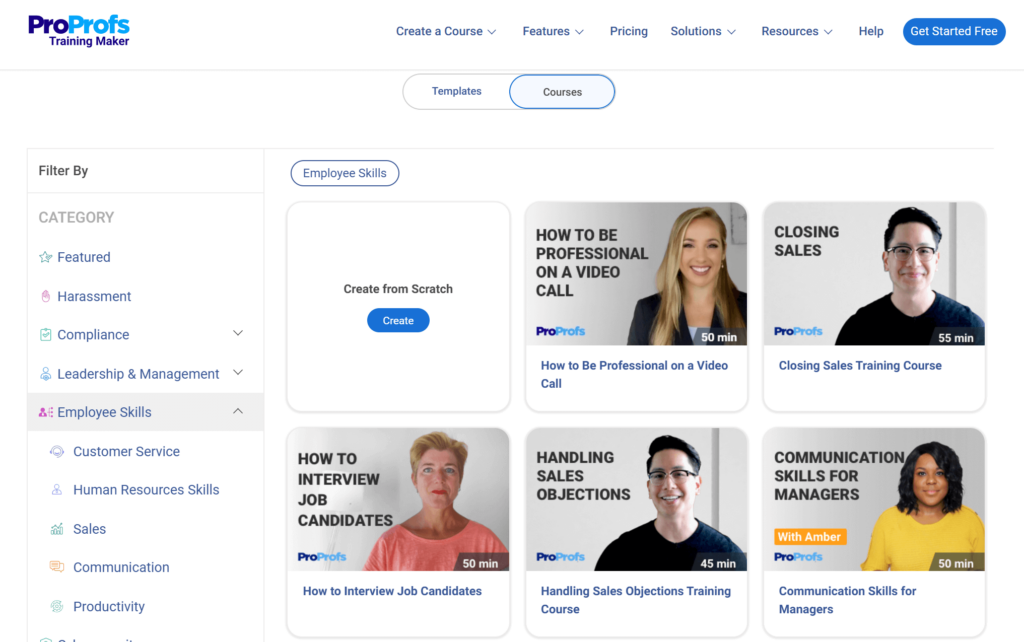Switch to the Templates toggle option

click(456, 91)
